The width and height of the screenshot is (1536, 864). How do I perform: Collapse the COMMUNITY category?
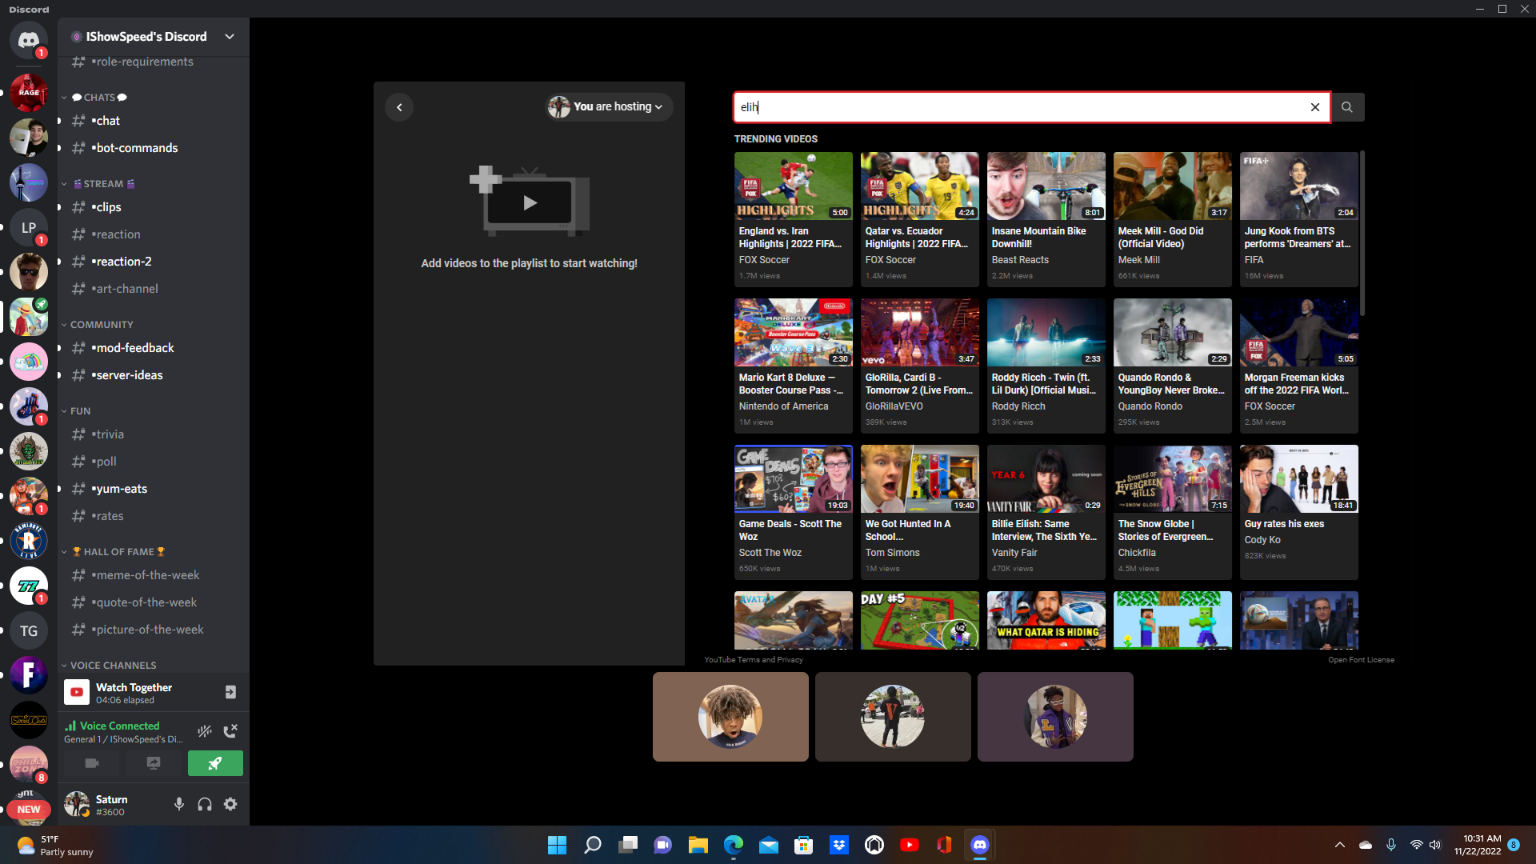point(101,324)
